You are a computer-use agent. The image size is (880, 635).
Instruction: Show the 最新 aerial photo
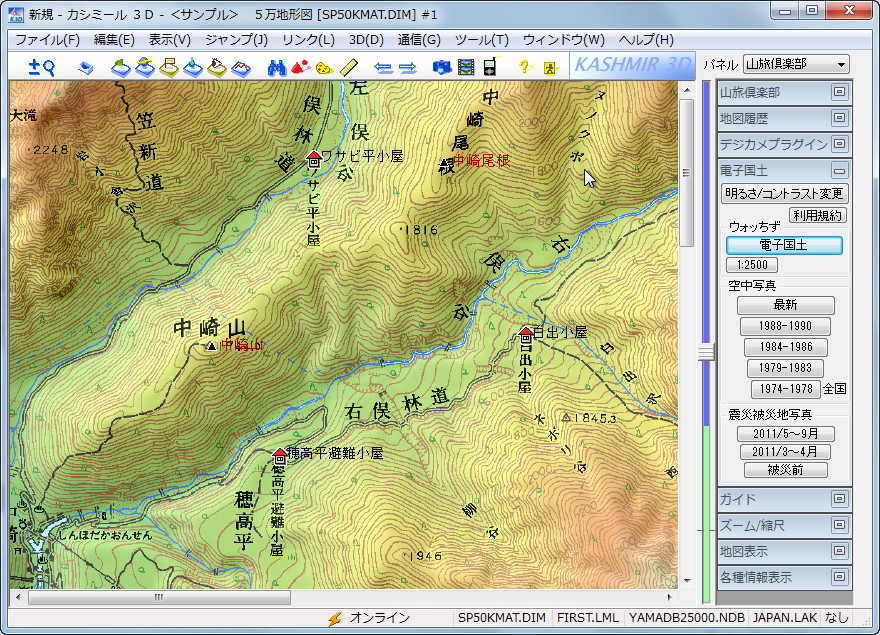click(785, 305)
